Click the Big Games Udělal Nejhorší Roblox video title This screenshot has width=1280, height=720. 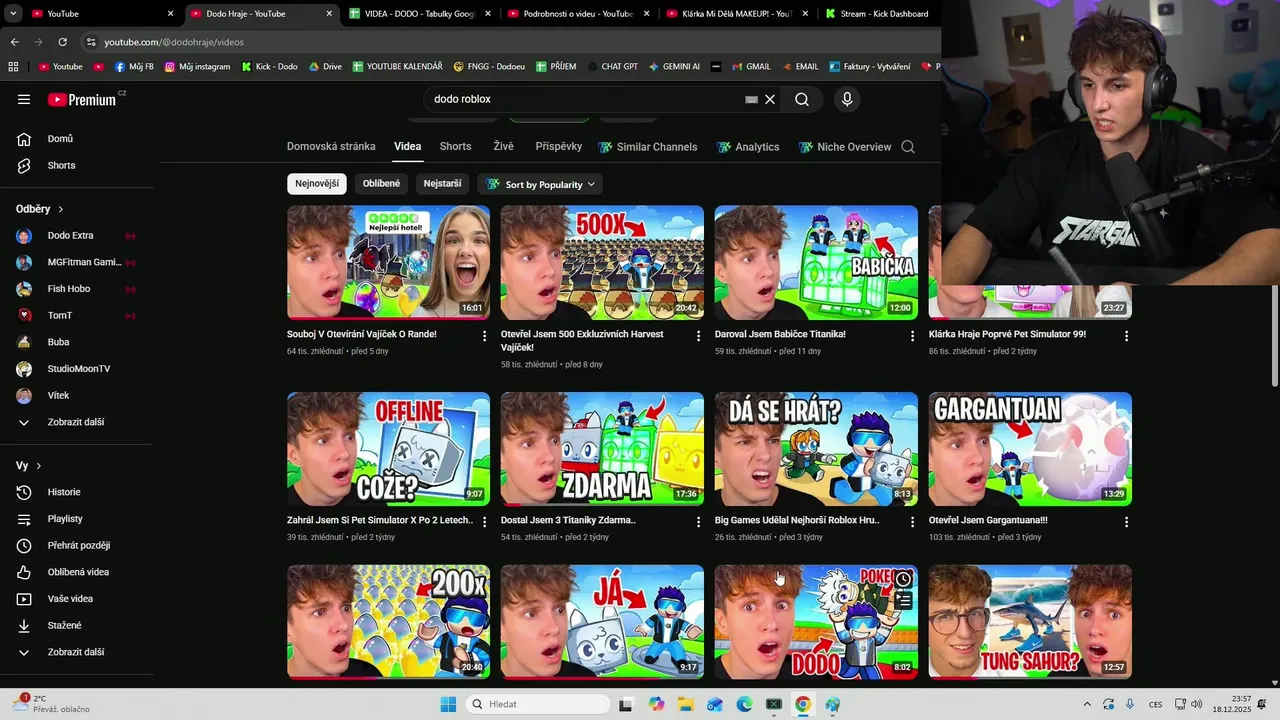(x=797, y=521)
